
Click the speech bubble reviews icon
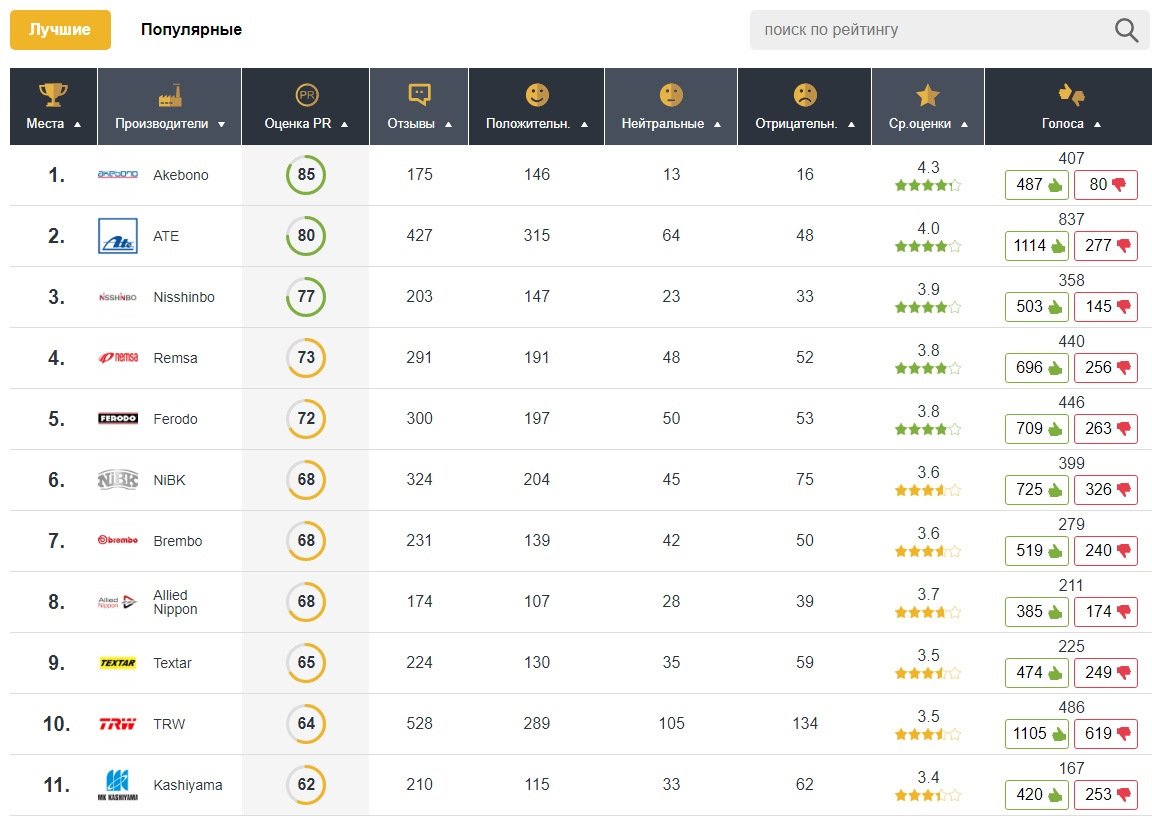tap(419, 95)
